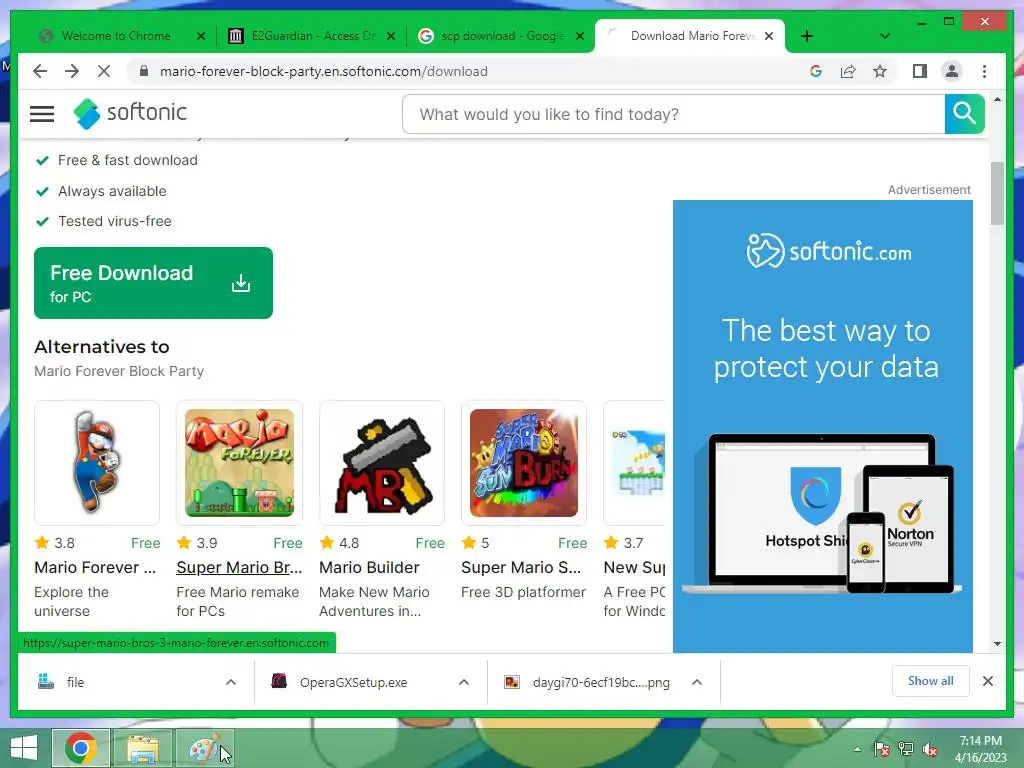Click 'Mario Forever ...' title link
The height and width of the screenshot is (768, 1024).
click(x=95, y=568)
